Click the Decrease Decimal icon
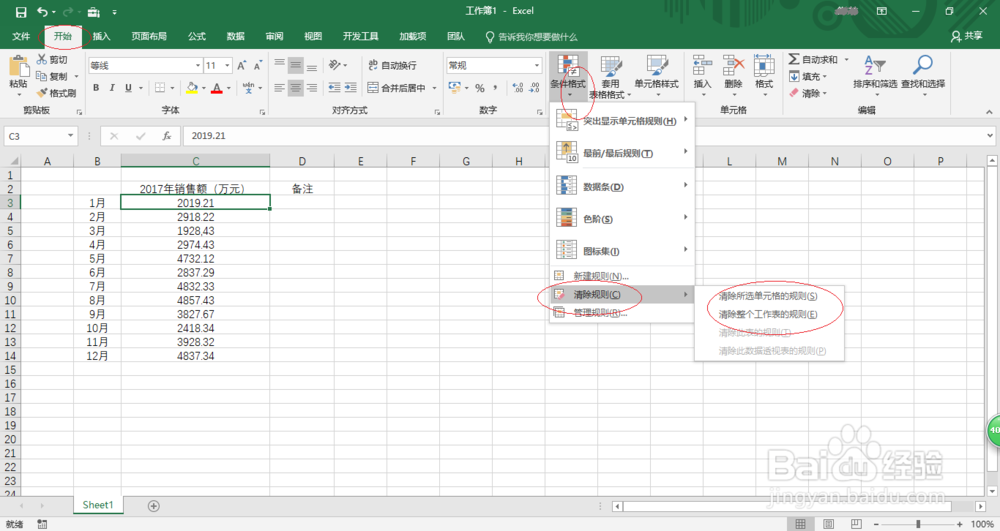The width and height of the screenshot is (1000, 531). (534, 88)
